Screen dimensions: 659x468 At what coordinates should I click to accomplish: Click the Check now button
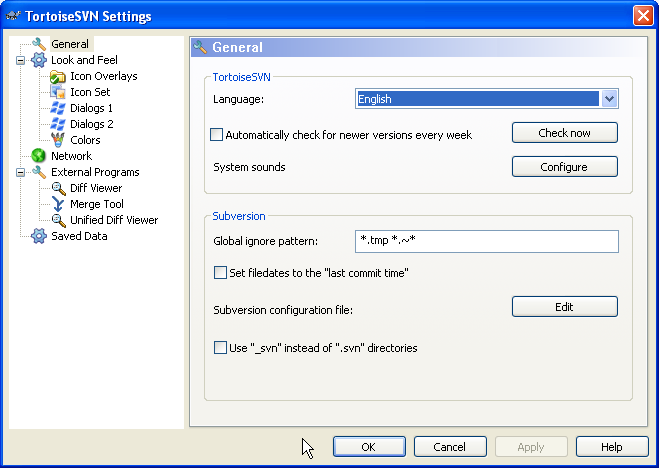click(x=565, y=133)
